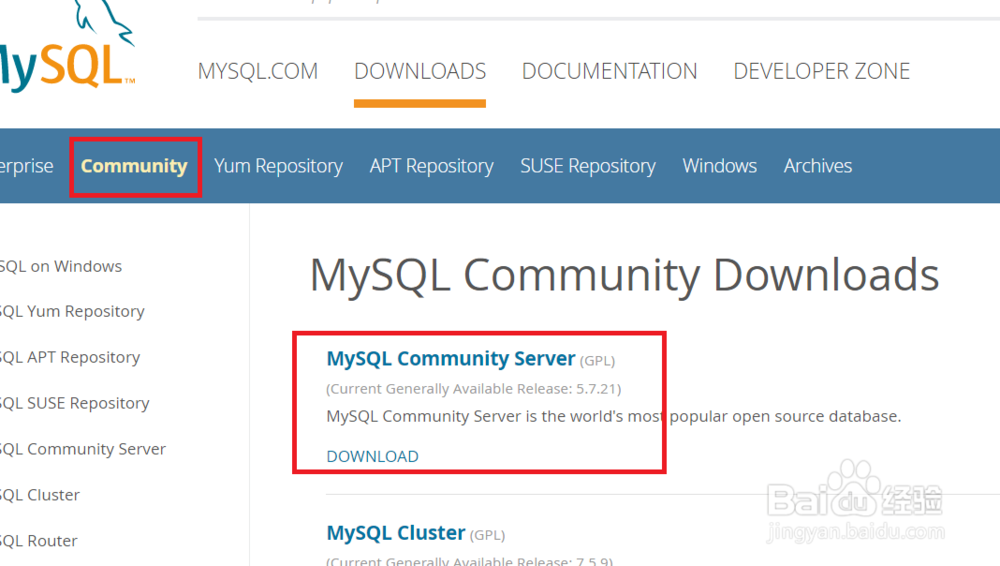Open MySQL Cluster sidebar link
Viewport: 1000px width, 566px height.
point(40,495)
